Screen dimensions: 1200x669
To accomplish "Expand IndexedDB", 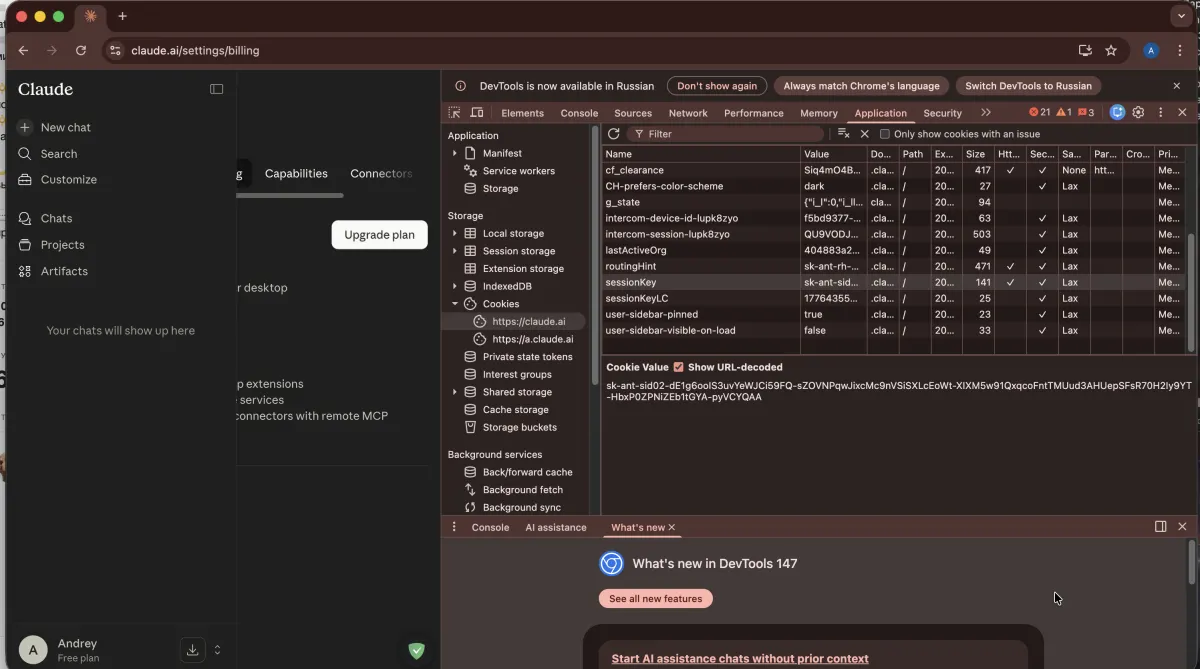I will tap(454, 286).
